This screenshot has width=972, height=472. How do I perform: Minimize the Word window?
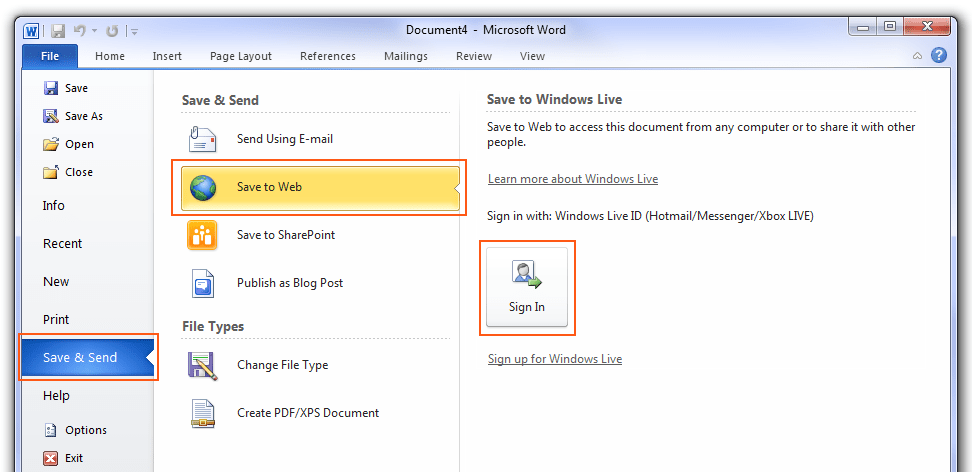coord(863,26)
